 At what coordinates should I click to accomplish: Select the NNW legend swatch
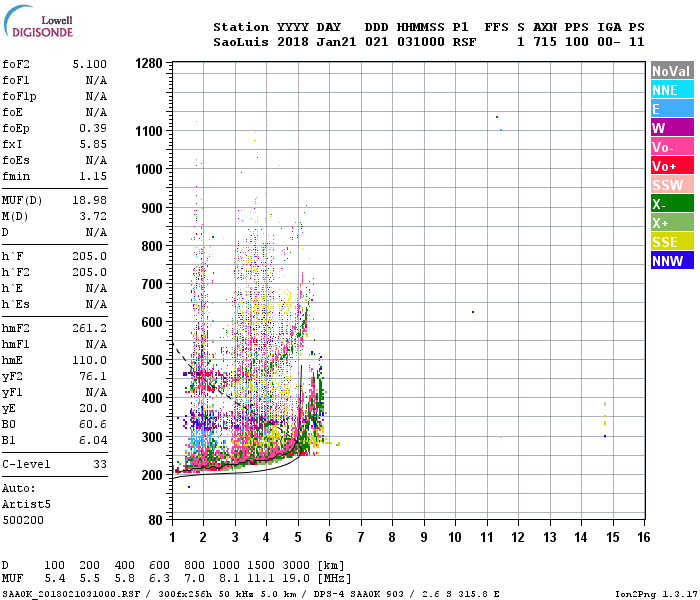point(672,261)
